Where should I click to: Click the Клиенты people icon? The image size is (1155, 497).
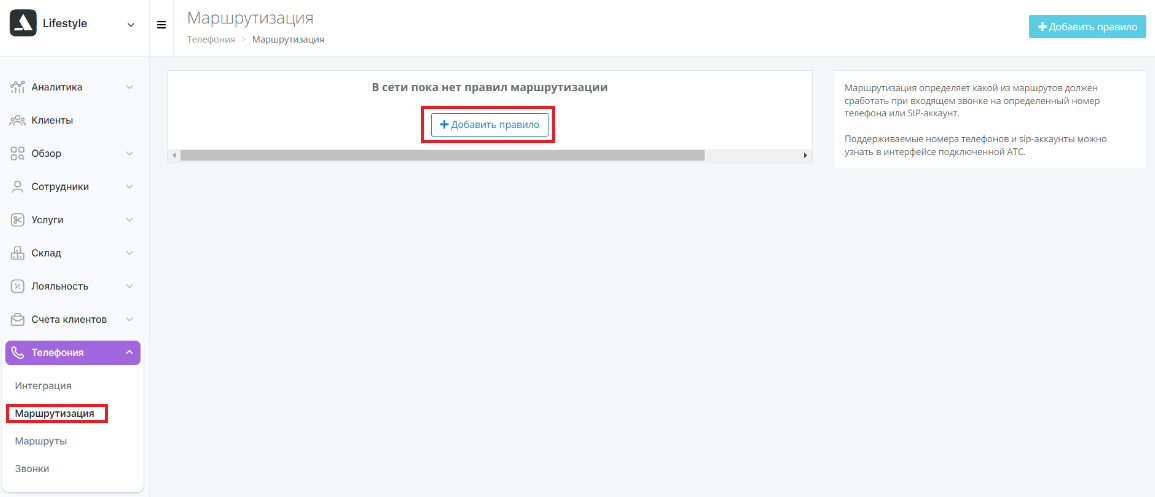click(18, 120)
